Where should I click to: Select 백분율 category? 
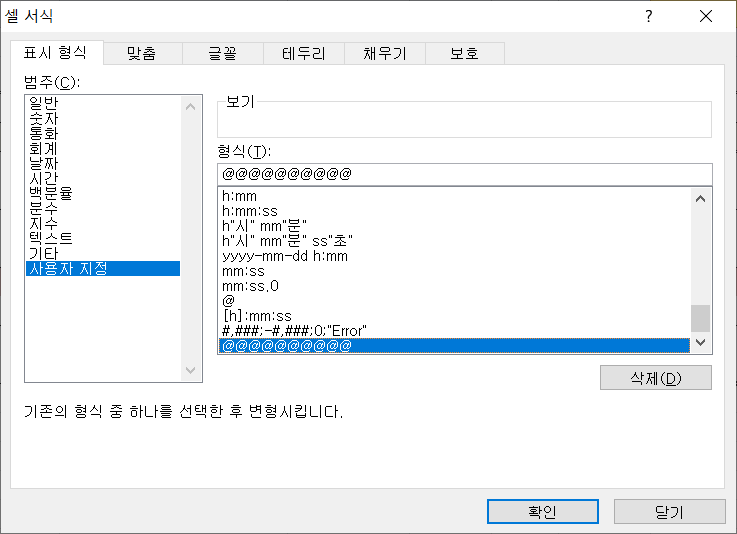103,193
